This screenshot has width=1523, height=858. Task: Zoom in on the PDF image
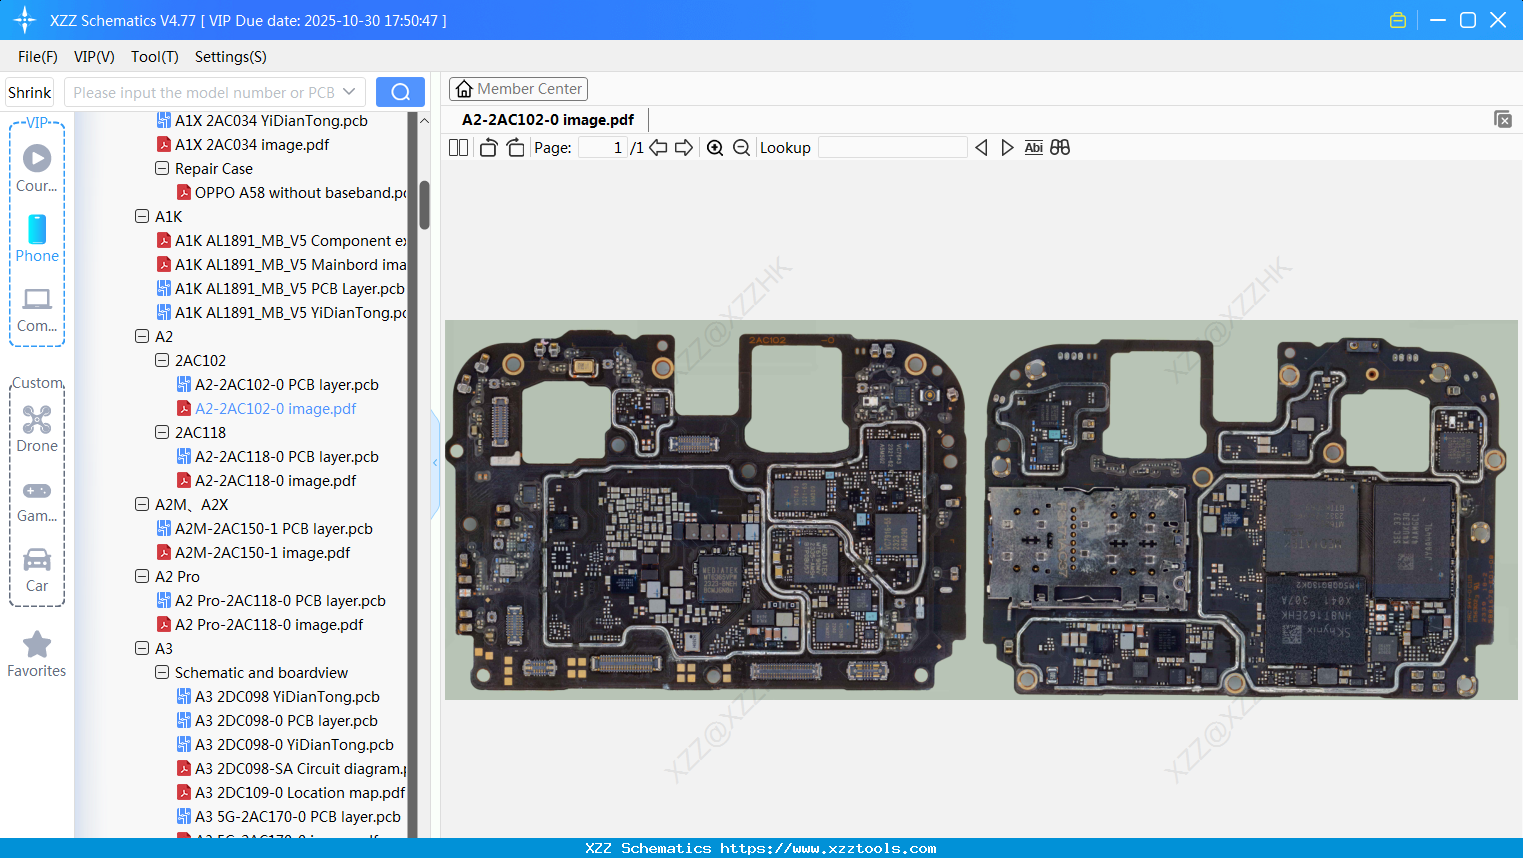point(715,147)
